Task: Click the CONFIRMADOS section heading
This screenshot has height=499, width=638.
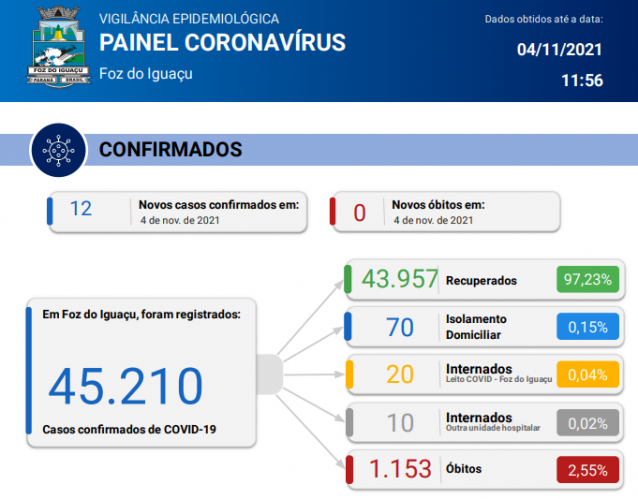Action: click(x=170, y=149)
